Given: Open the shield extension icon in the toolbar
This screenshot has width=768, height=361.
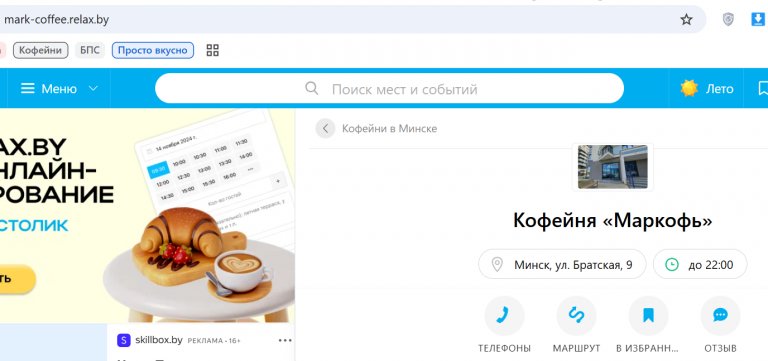Looking at the screenshot, I should point(728,20).
